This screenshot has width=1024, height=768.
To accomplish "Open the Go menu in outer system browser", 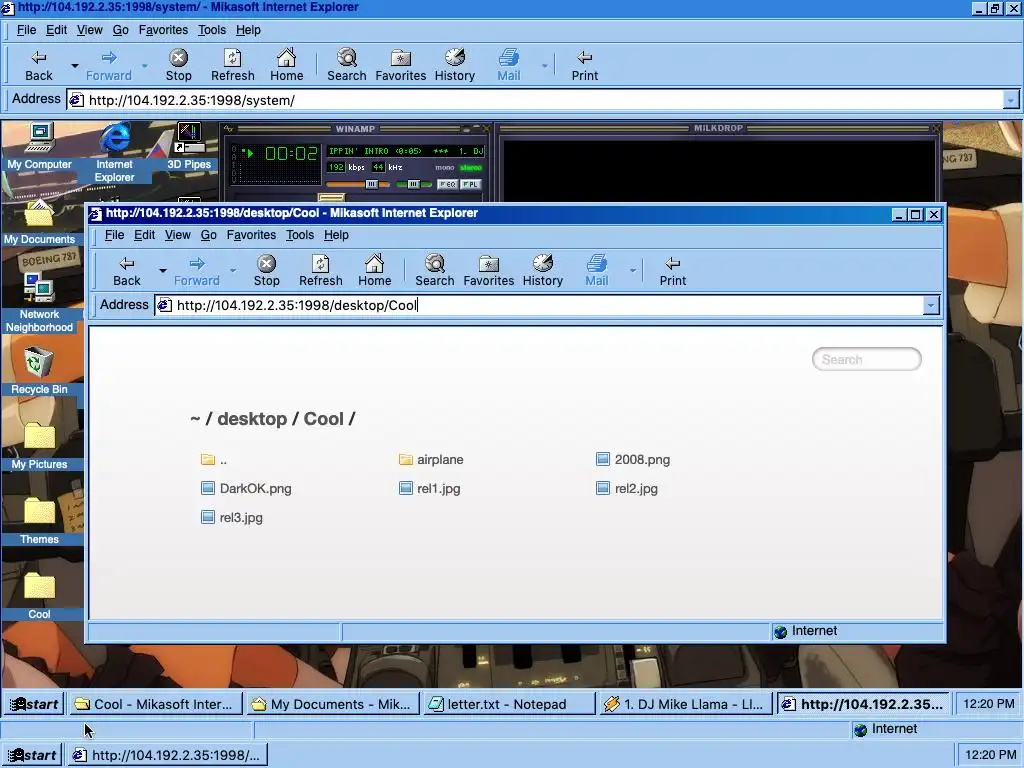I will coord(120,30).
